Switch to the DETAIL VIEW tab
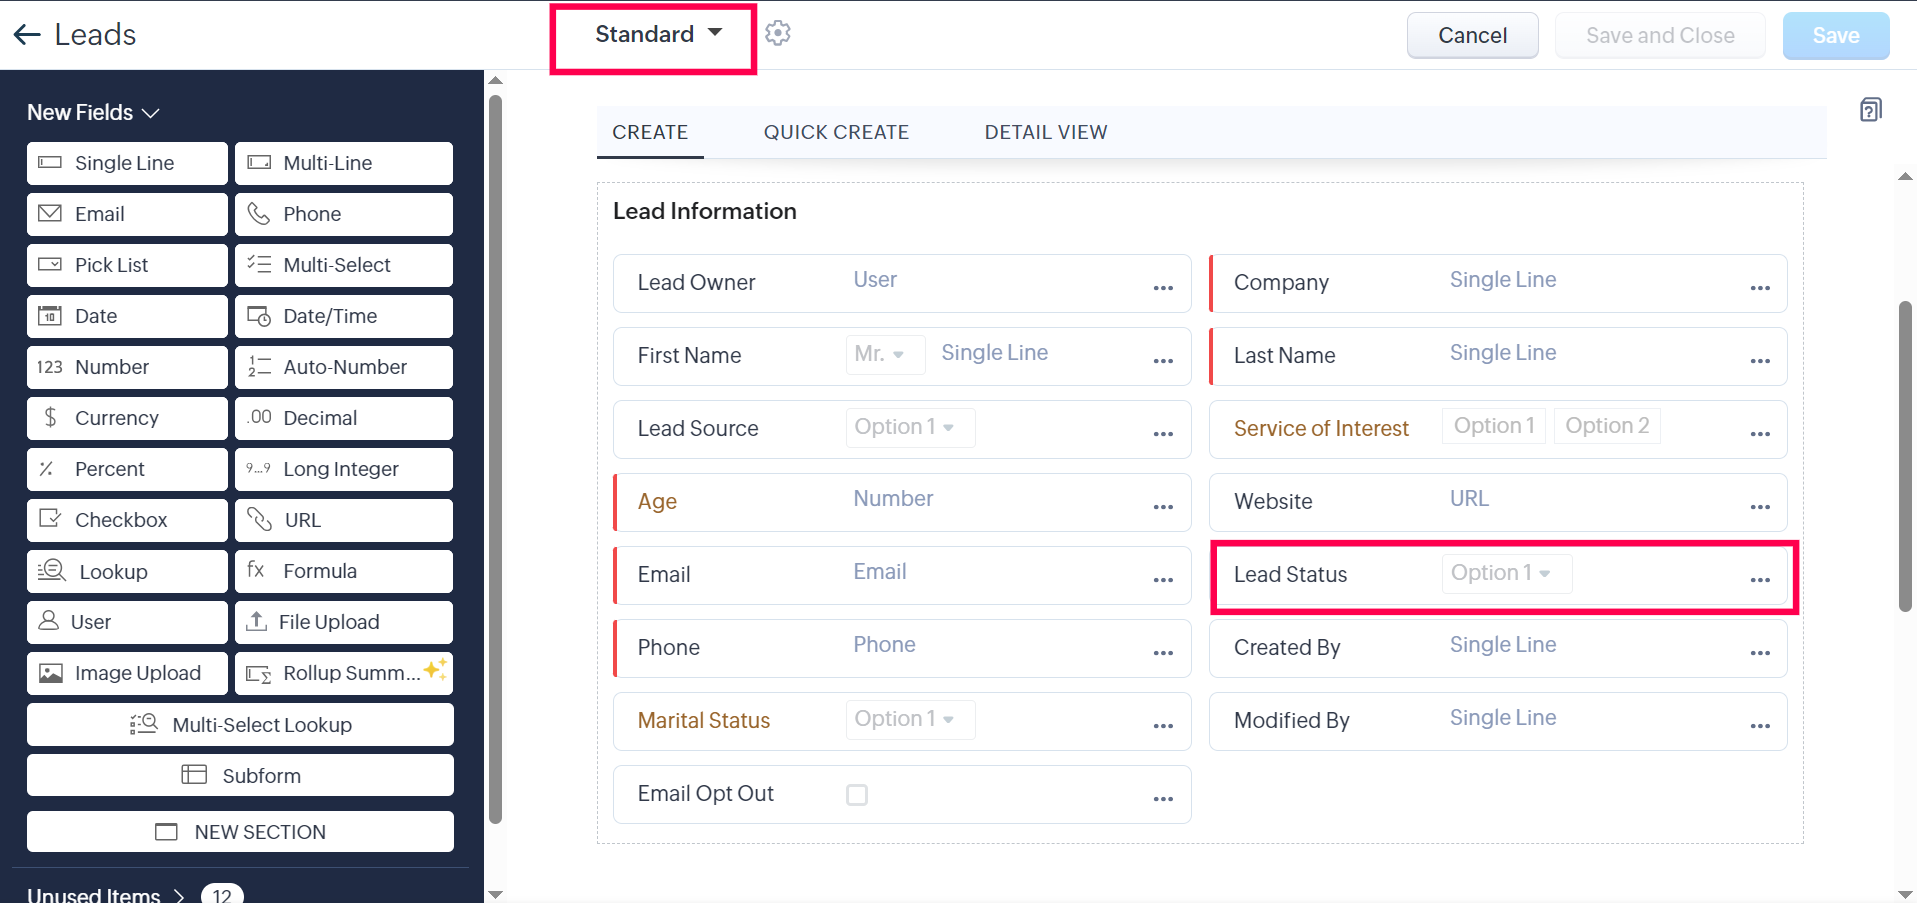1917x903 pixels. pyautogui.click(x=1046, y=132)
